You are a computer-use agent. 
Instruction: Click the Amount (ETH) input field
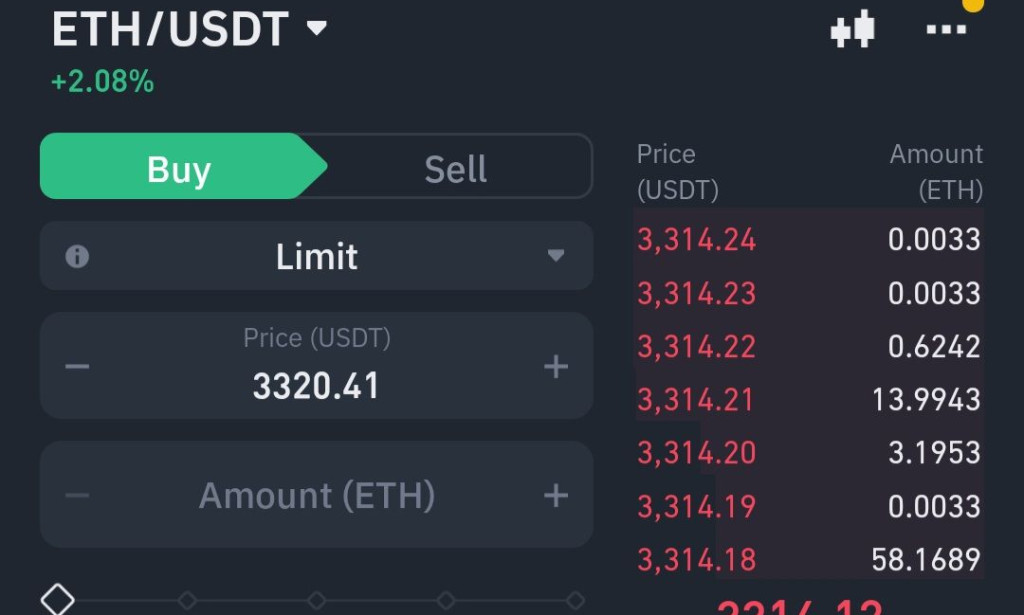[x=317, y=494]
